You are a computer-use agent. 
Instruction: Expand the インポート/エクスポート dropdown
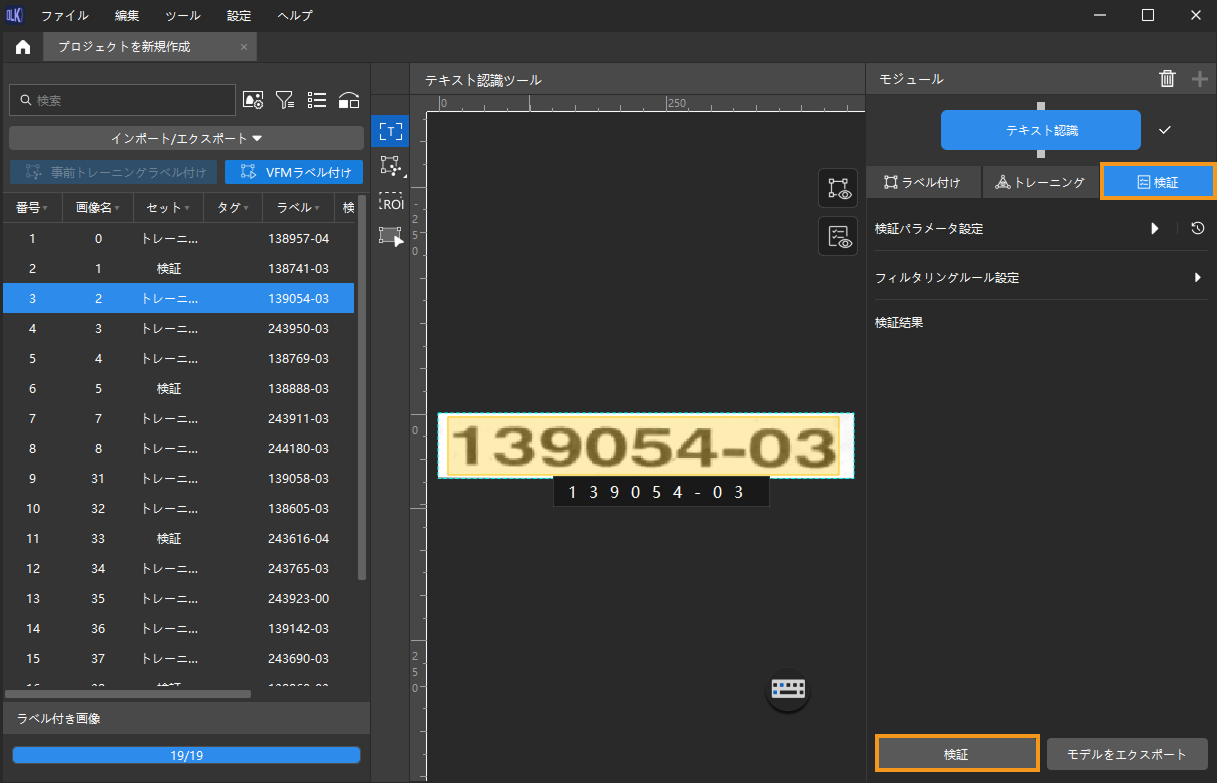coord(186,138)
